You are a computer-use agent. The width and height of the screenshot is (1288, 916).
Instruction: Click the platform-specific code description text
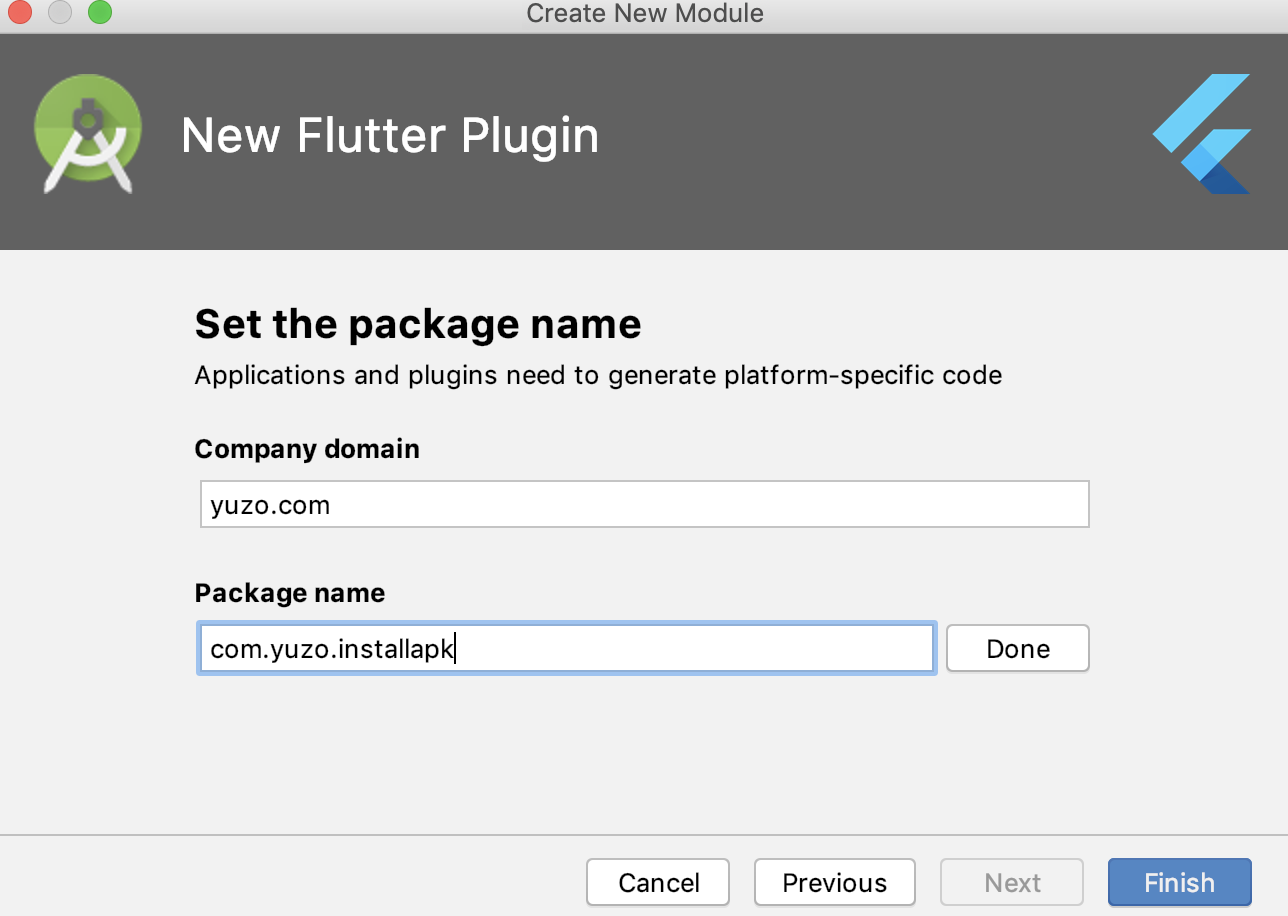[598, 376]
